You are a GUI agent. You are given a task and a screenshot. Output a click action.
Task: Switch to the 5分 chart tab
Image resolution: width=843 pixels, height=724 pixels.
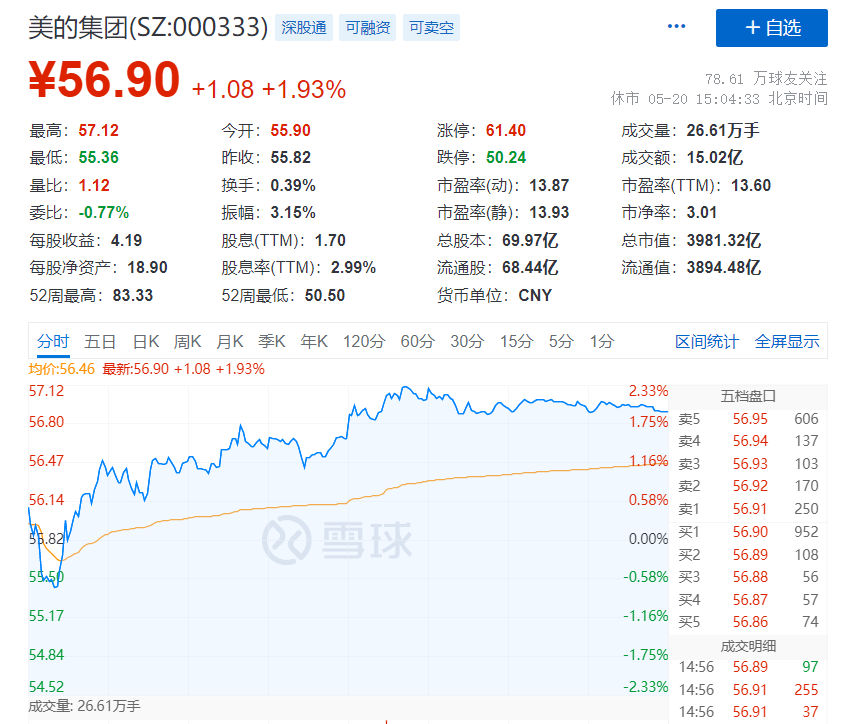[561, 341]
